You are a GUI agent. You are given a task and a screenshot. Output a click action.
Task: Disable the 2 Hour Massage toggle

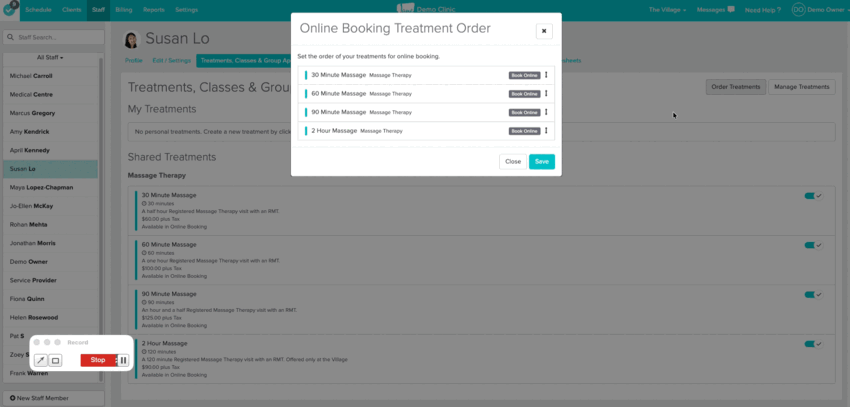click(x=812, y=343)
